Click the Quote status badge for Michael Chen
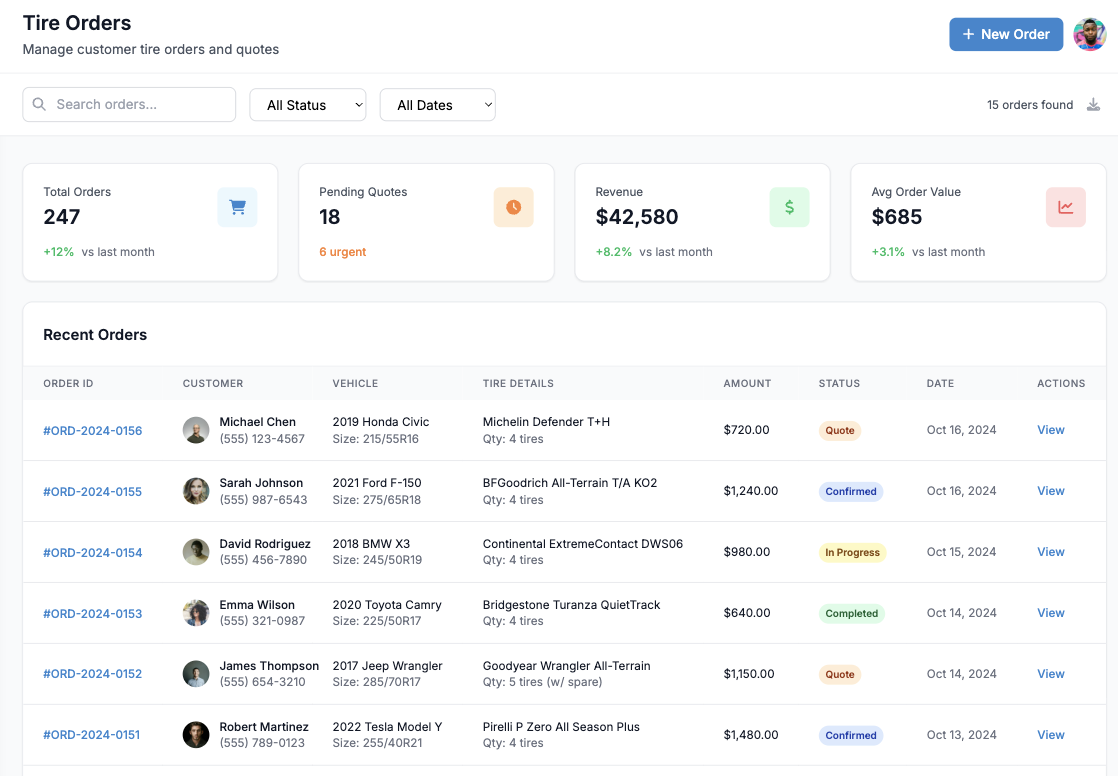 click(839, 430)
